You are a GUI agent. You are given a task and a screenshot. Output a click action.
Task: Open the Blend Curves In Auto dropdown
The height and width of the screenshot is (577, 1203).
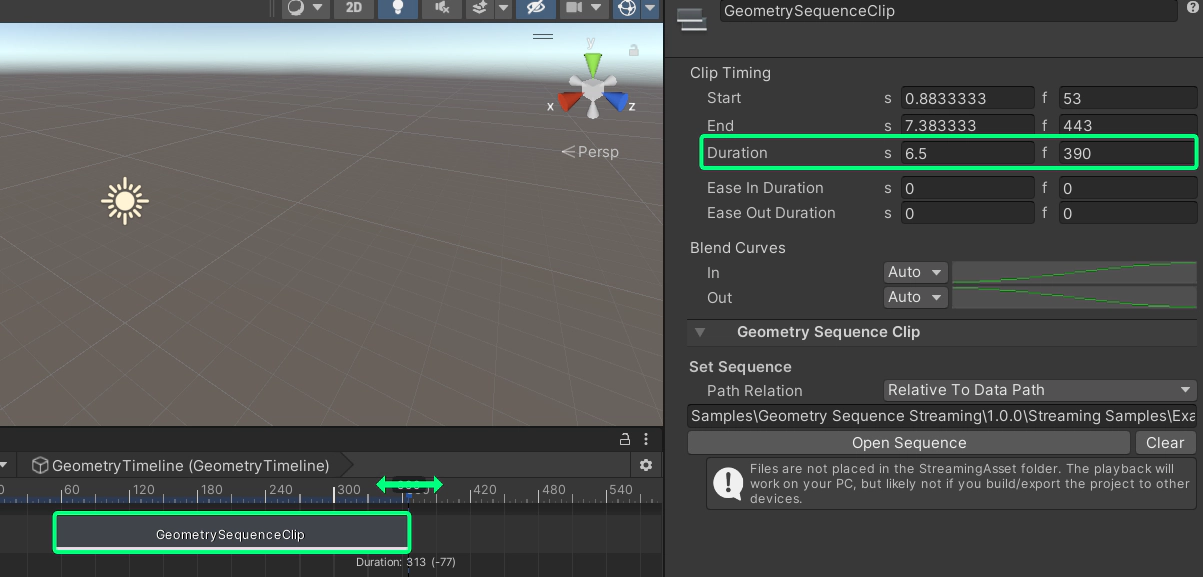915,272
